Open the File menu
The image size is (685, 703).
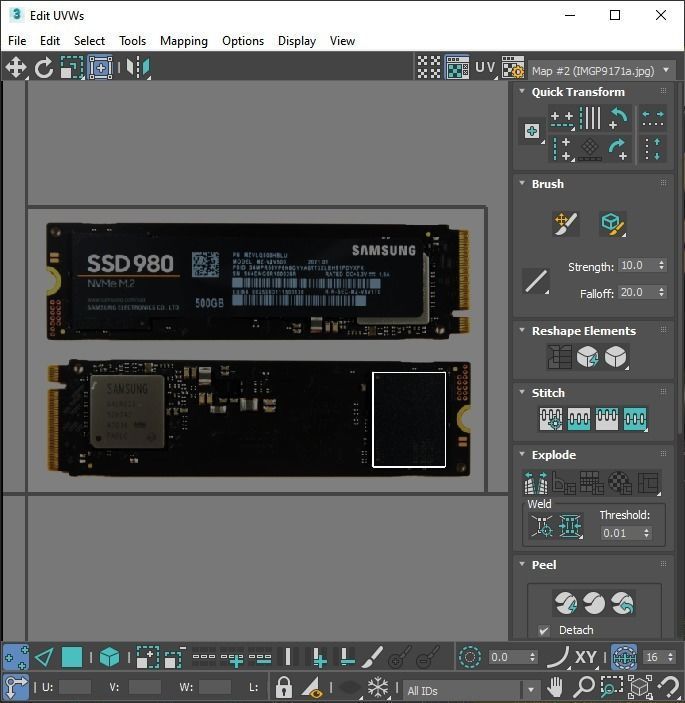pos(17,41)
